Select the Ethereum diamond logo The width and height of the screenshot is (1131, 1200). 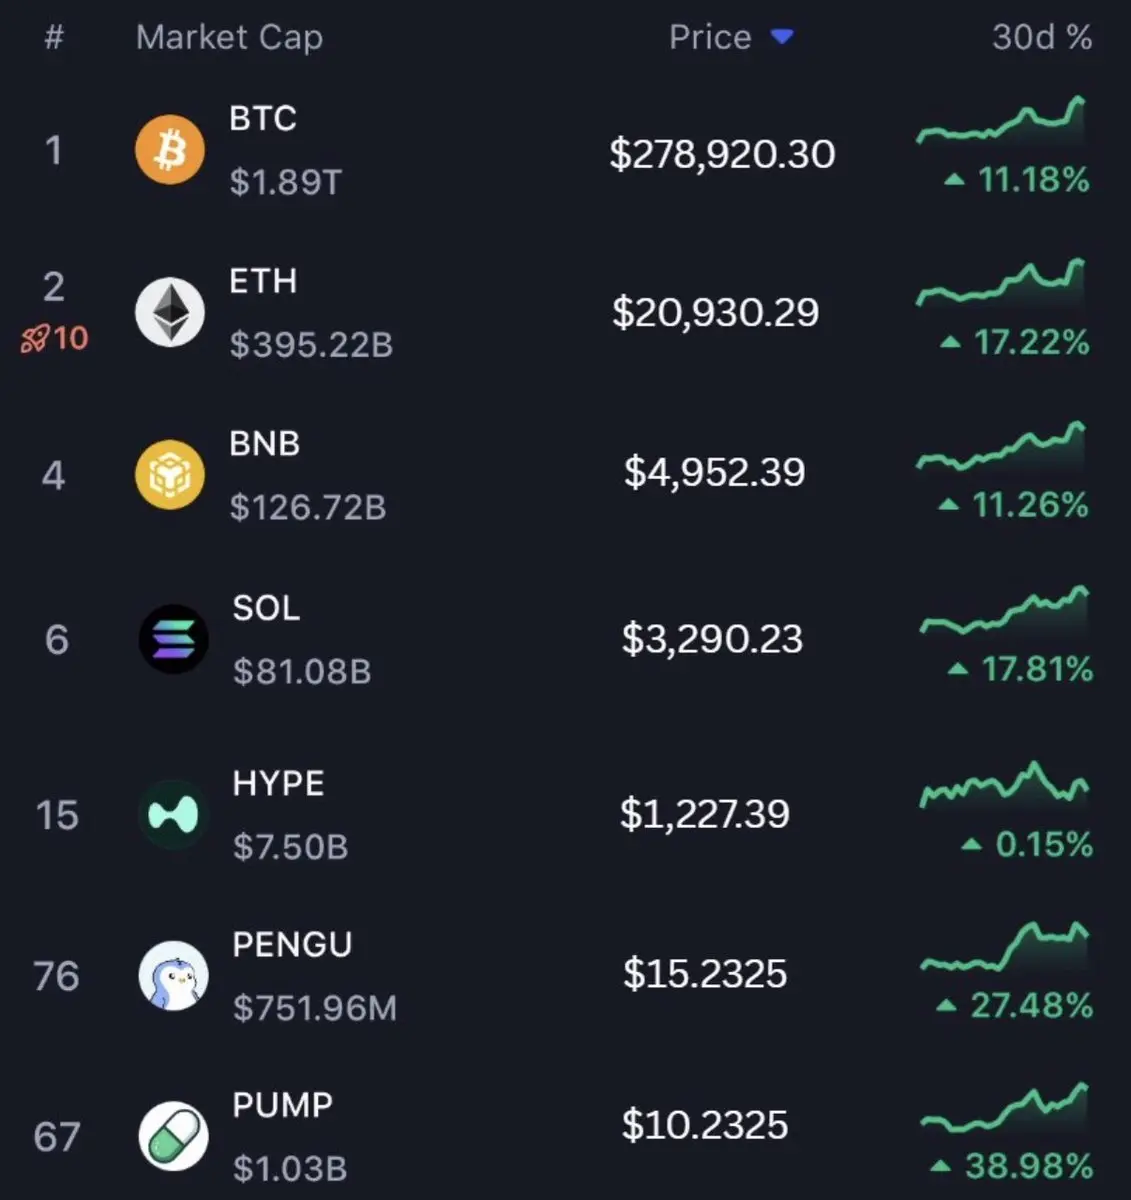(170, 312)
